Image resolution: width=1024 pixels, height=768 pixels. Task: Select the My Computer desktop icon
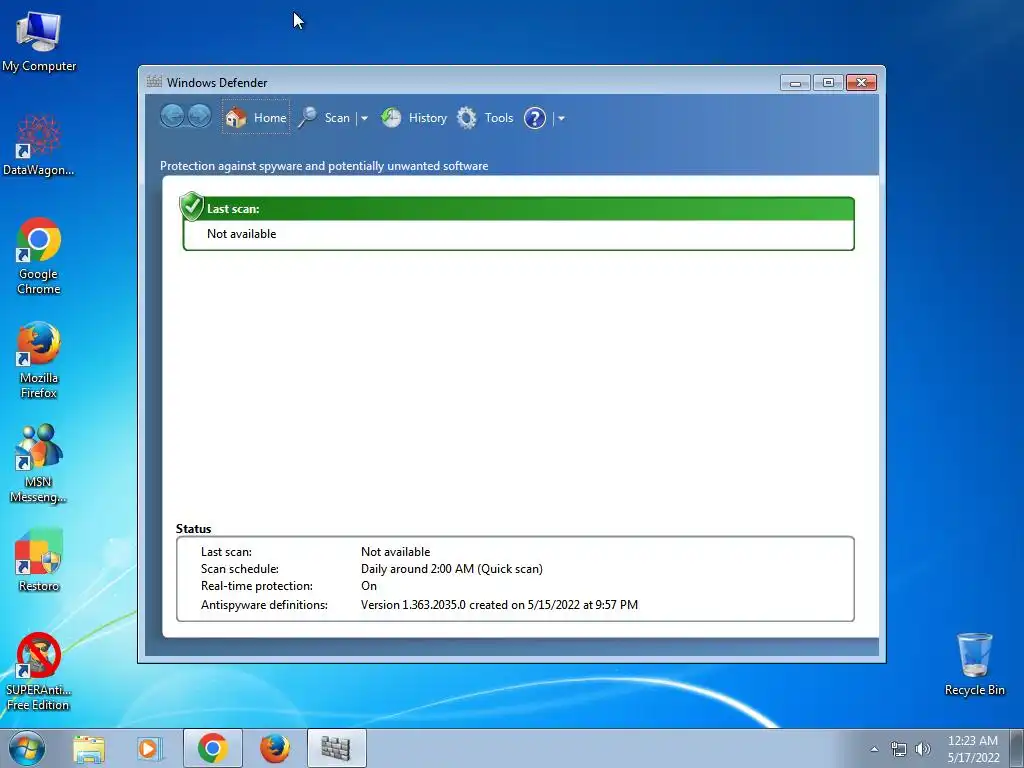click(39, 42)
